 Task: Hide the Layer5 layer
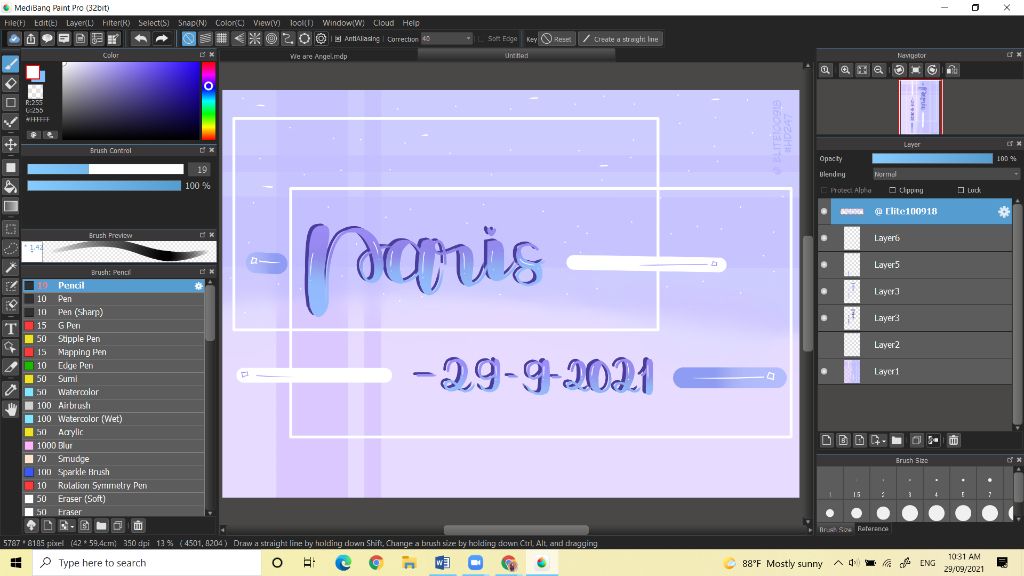[x=824, y=264]
